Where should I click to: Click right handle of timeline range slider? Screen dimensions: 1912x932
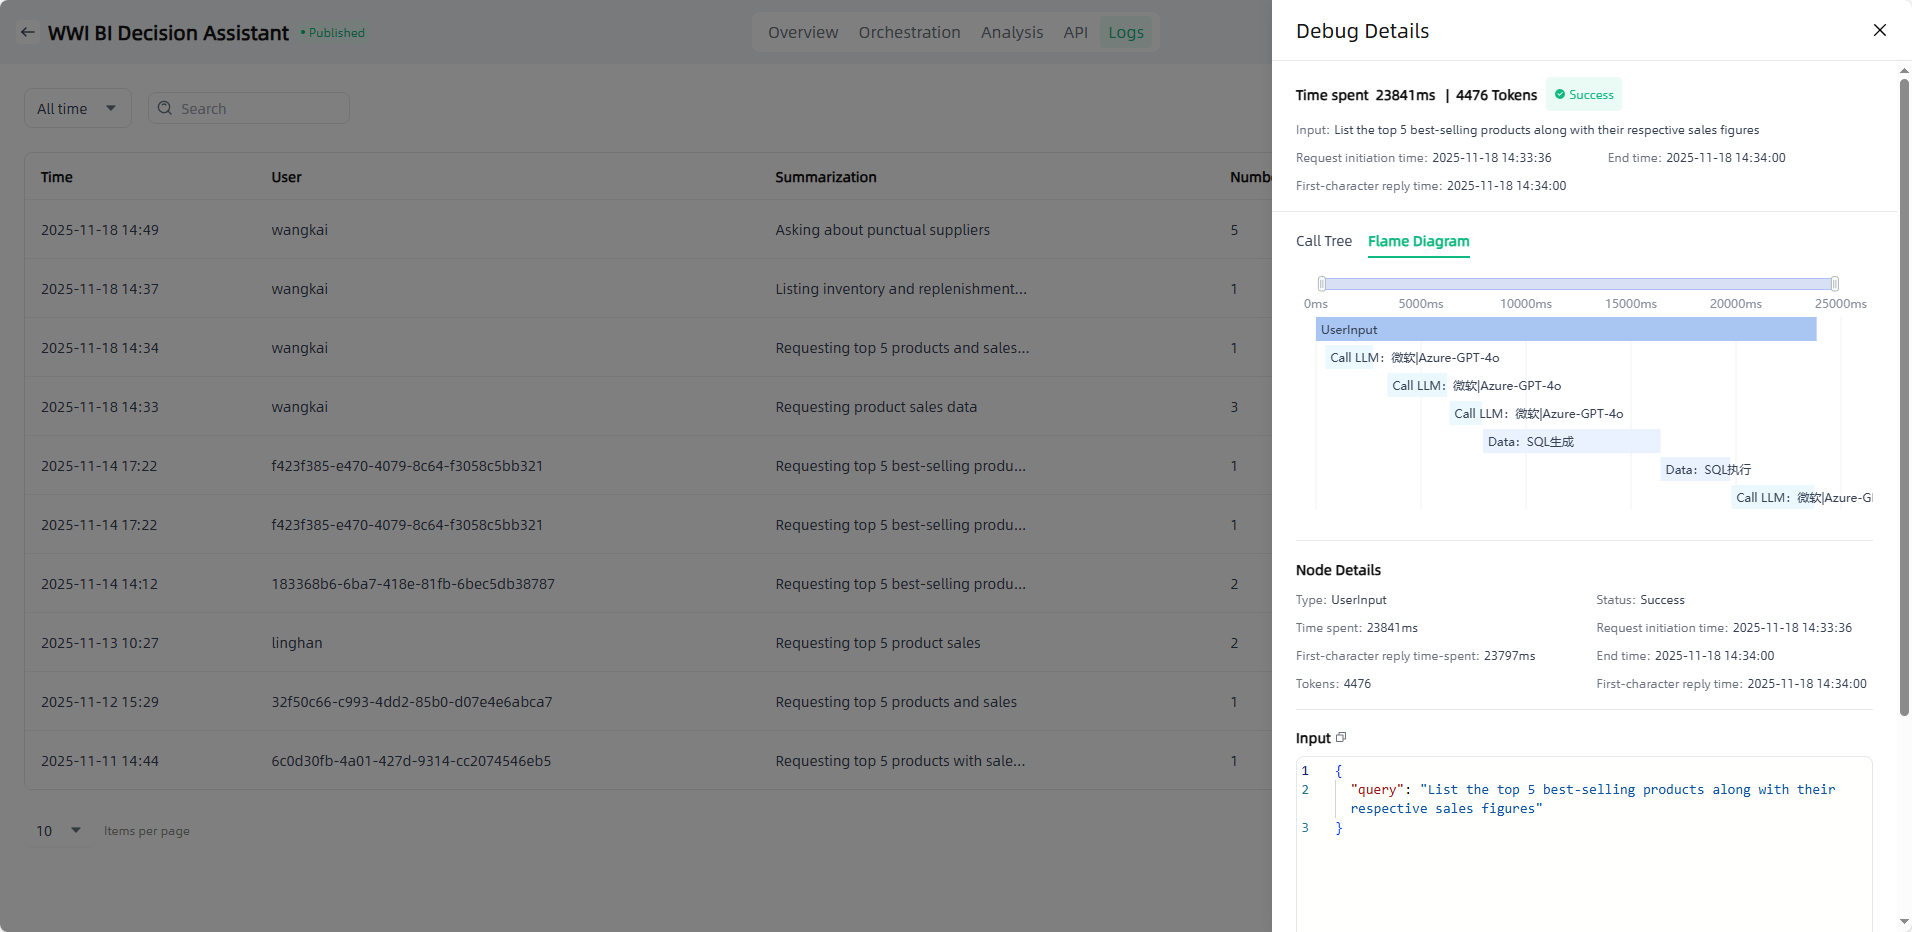pos(1834,284)
